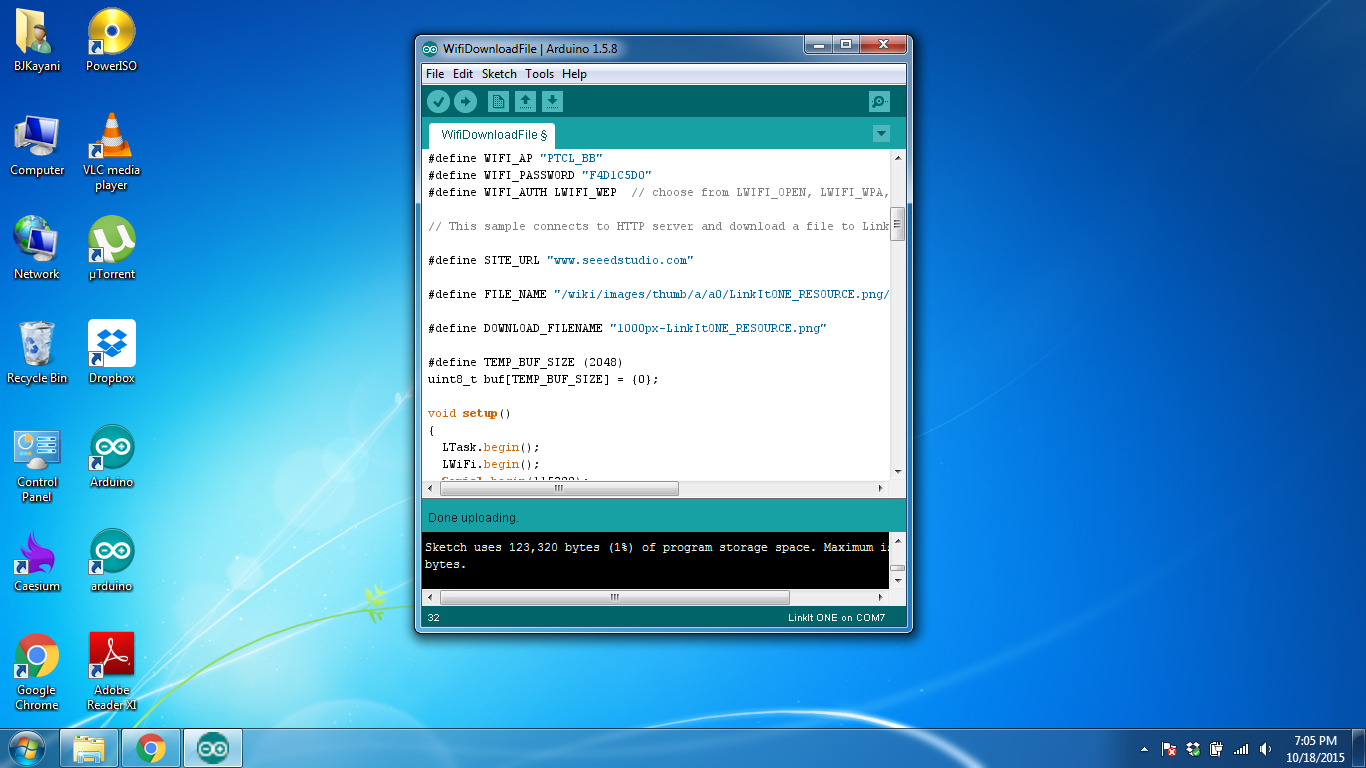Click the Chrome icon on the taskbar
The height and width of the screenshot is (768, 1366).
tap(151, 748)
